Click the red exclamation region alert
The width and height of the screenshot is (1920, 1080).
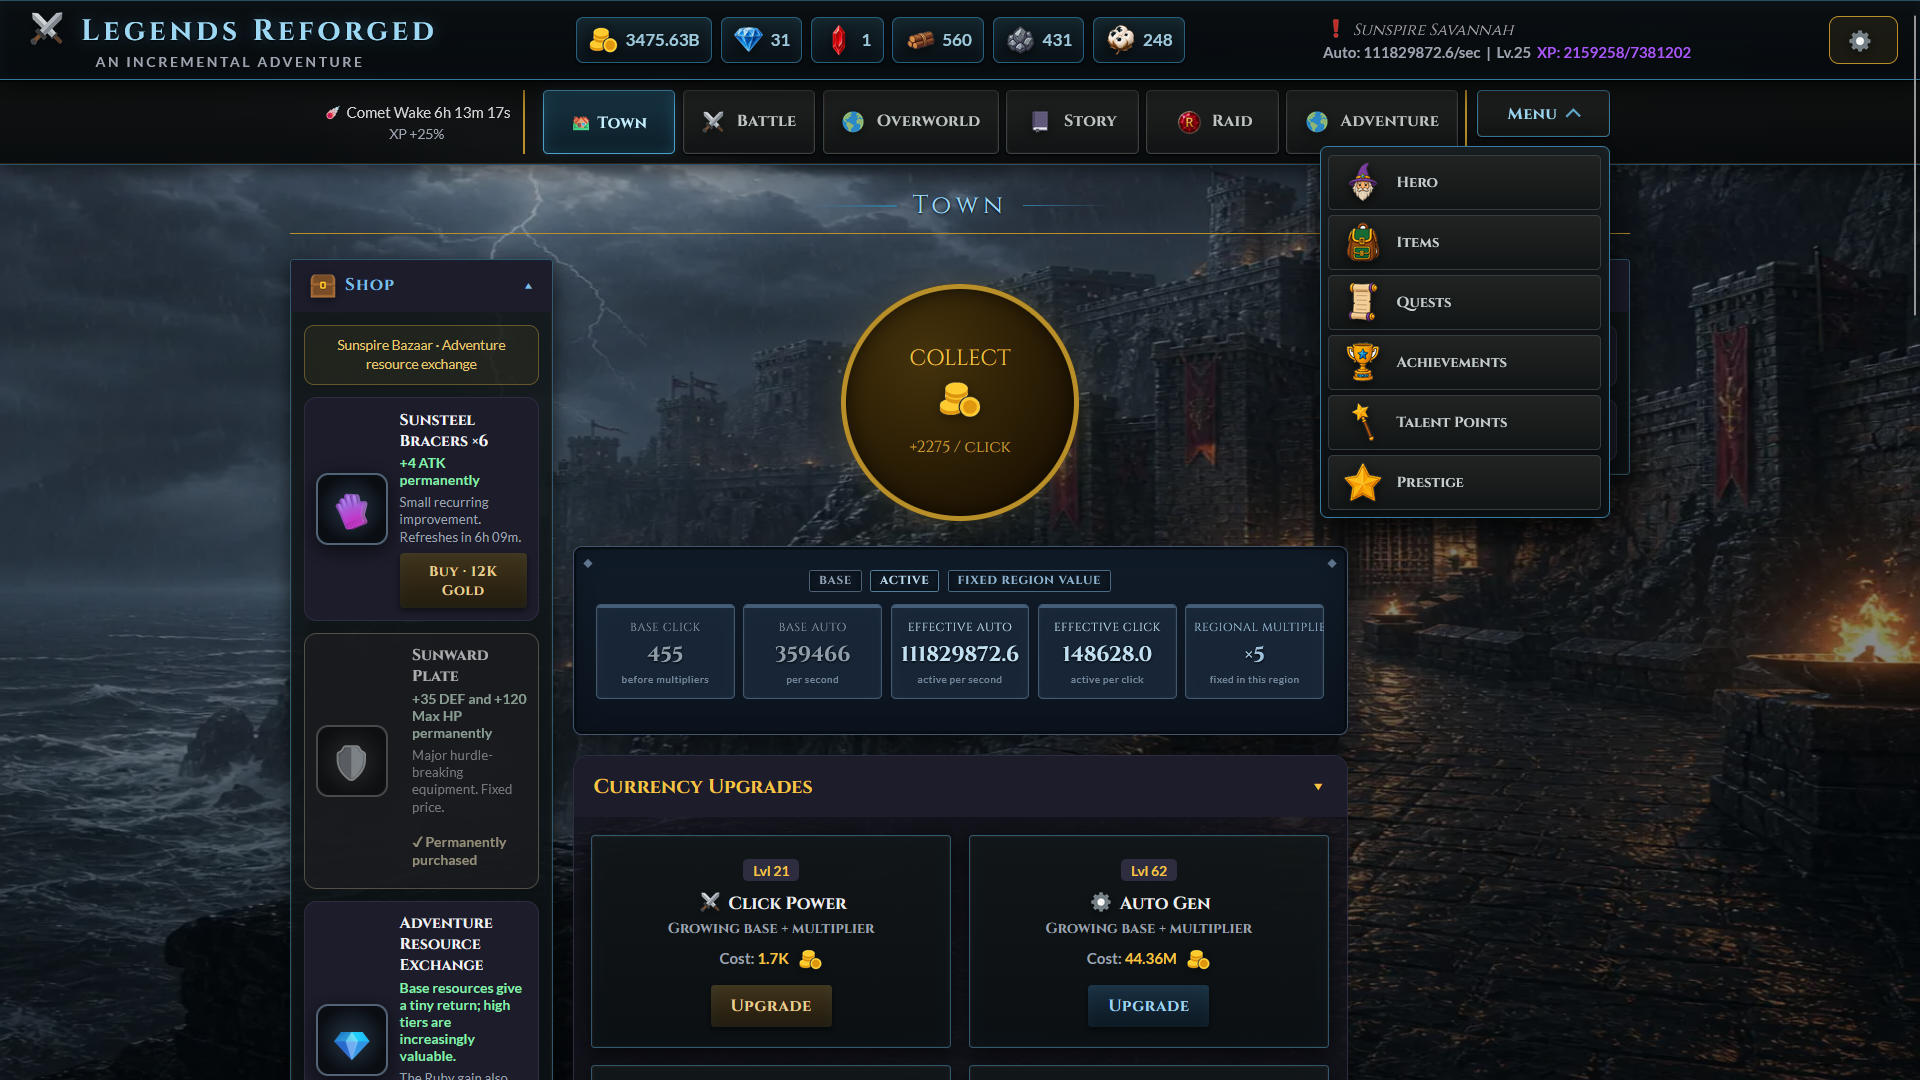1335,29
